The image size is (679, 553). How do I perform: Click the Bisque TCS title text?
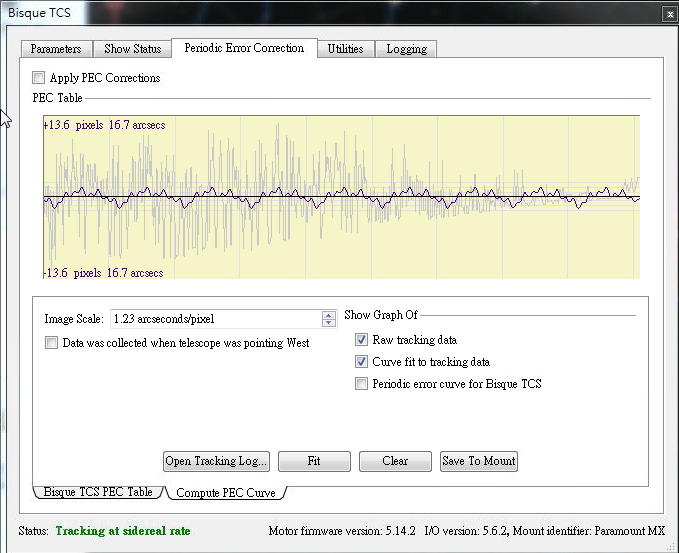pos(39,13)
